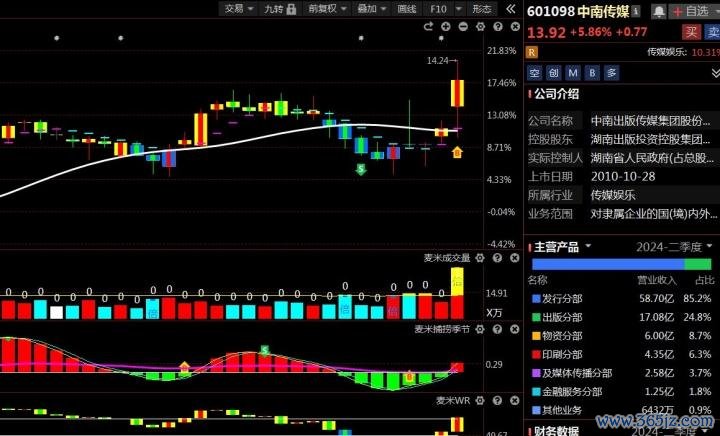Open help for the 麦米成交量 indicator
This screenshot has width=720, height=436.
(x=497, y=258)
